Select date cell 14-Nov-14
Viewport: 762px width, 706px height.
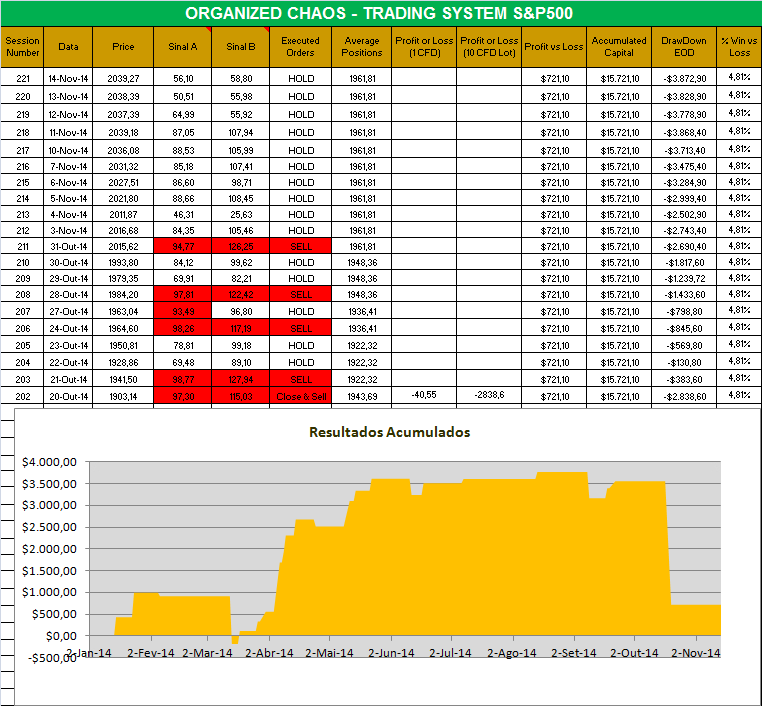68,78
